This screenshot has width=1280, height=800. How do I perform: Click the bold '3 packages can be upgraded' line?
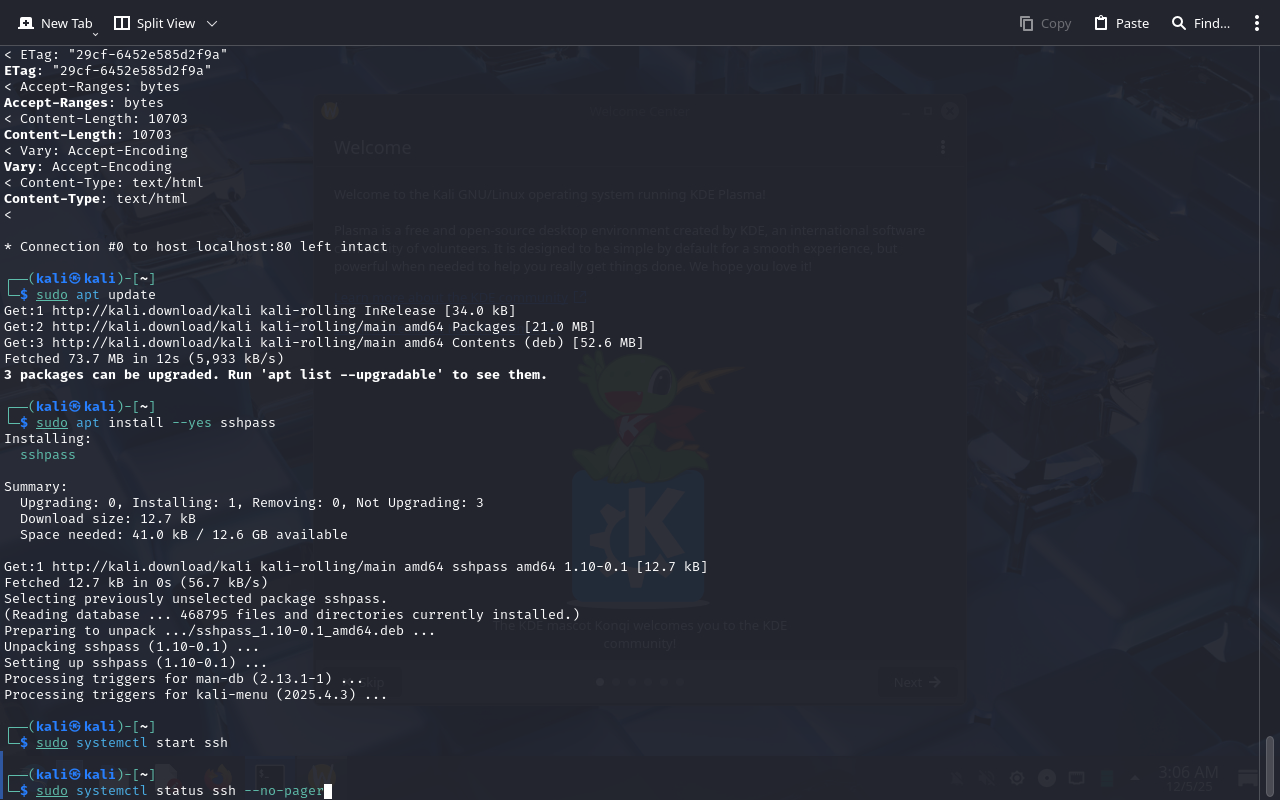click(x=275, y=375)
